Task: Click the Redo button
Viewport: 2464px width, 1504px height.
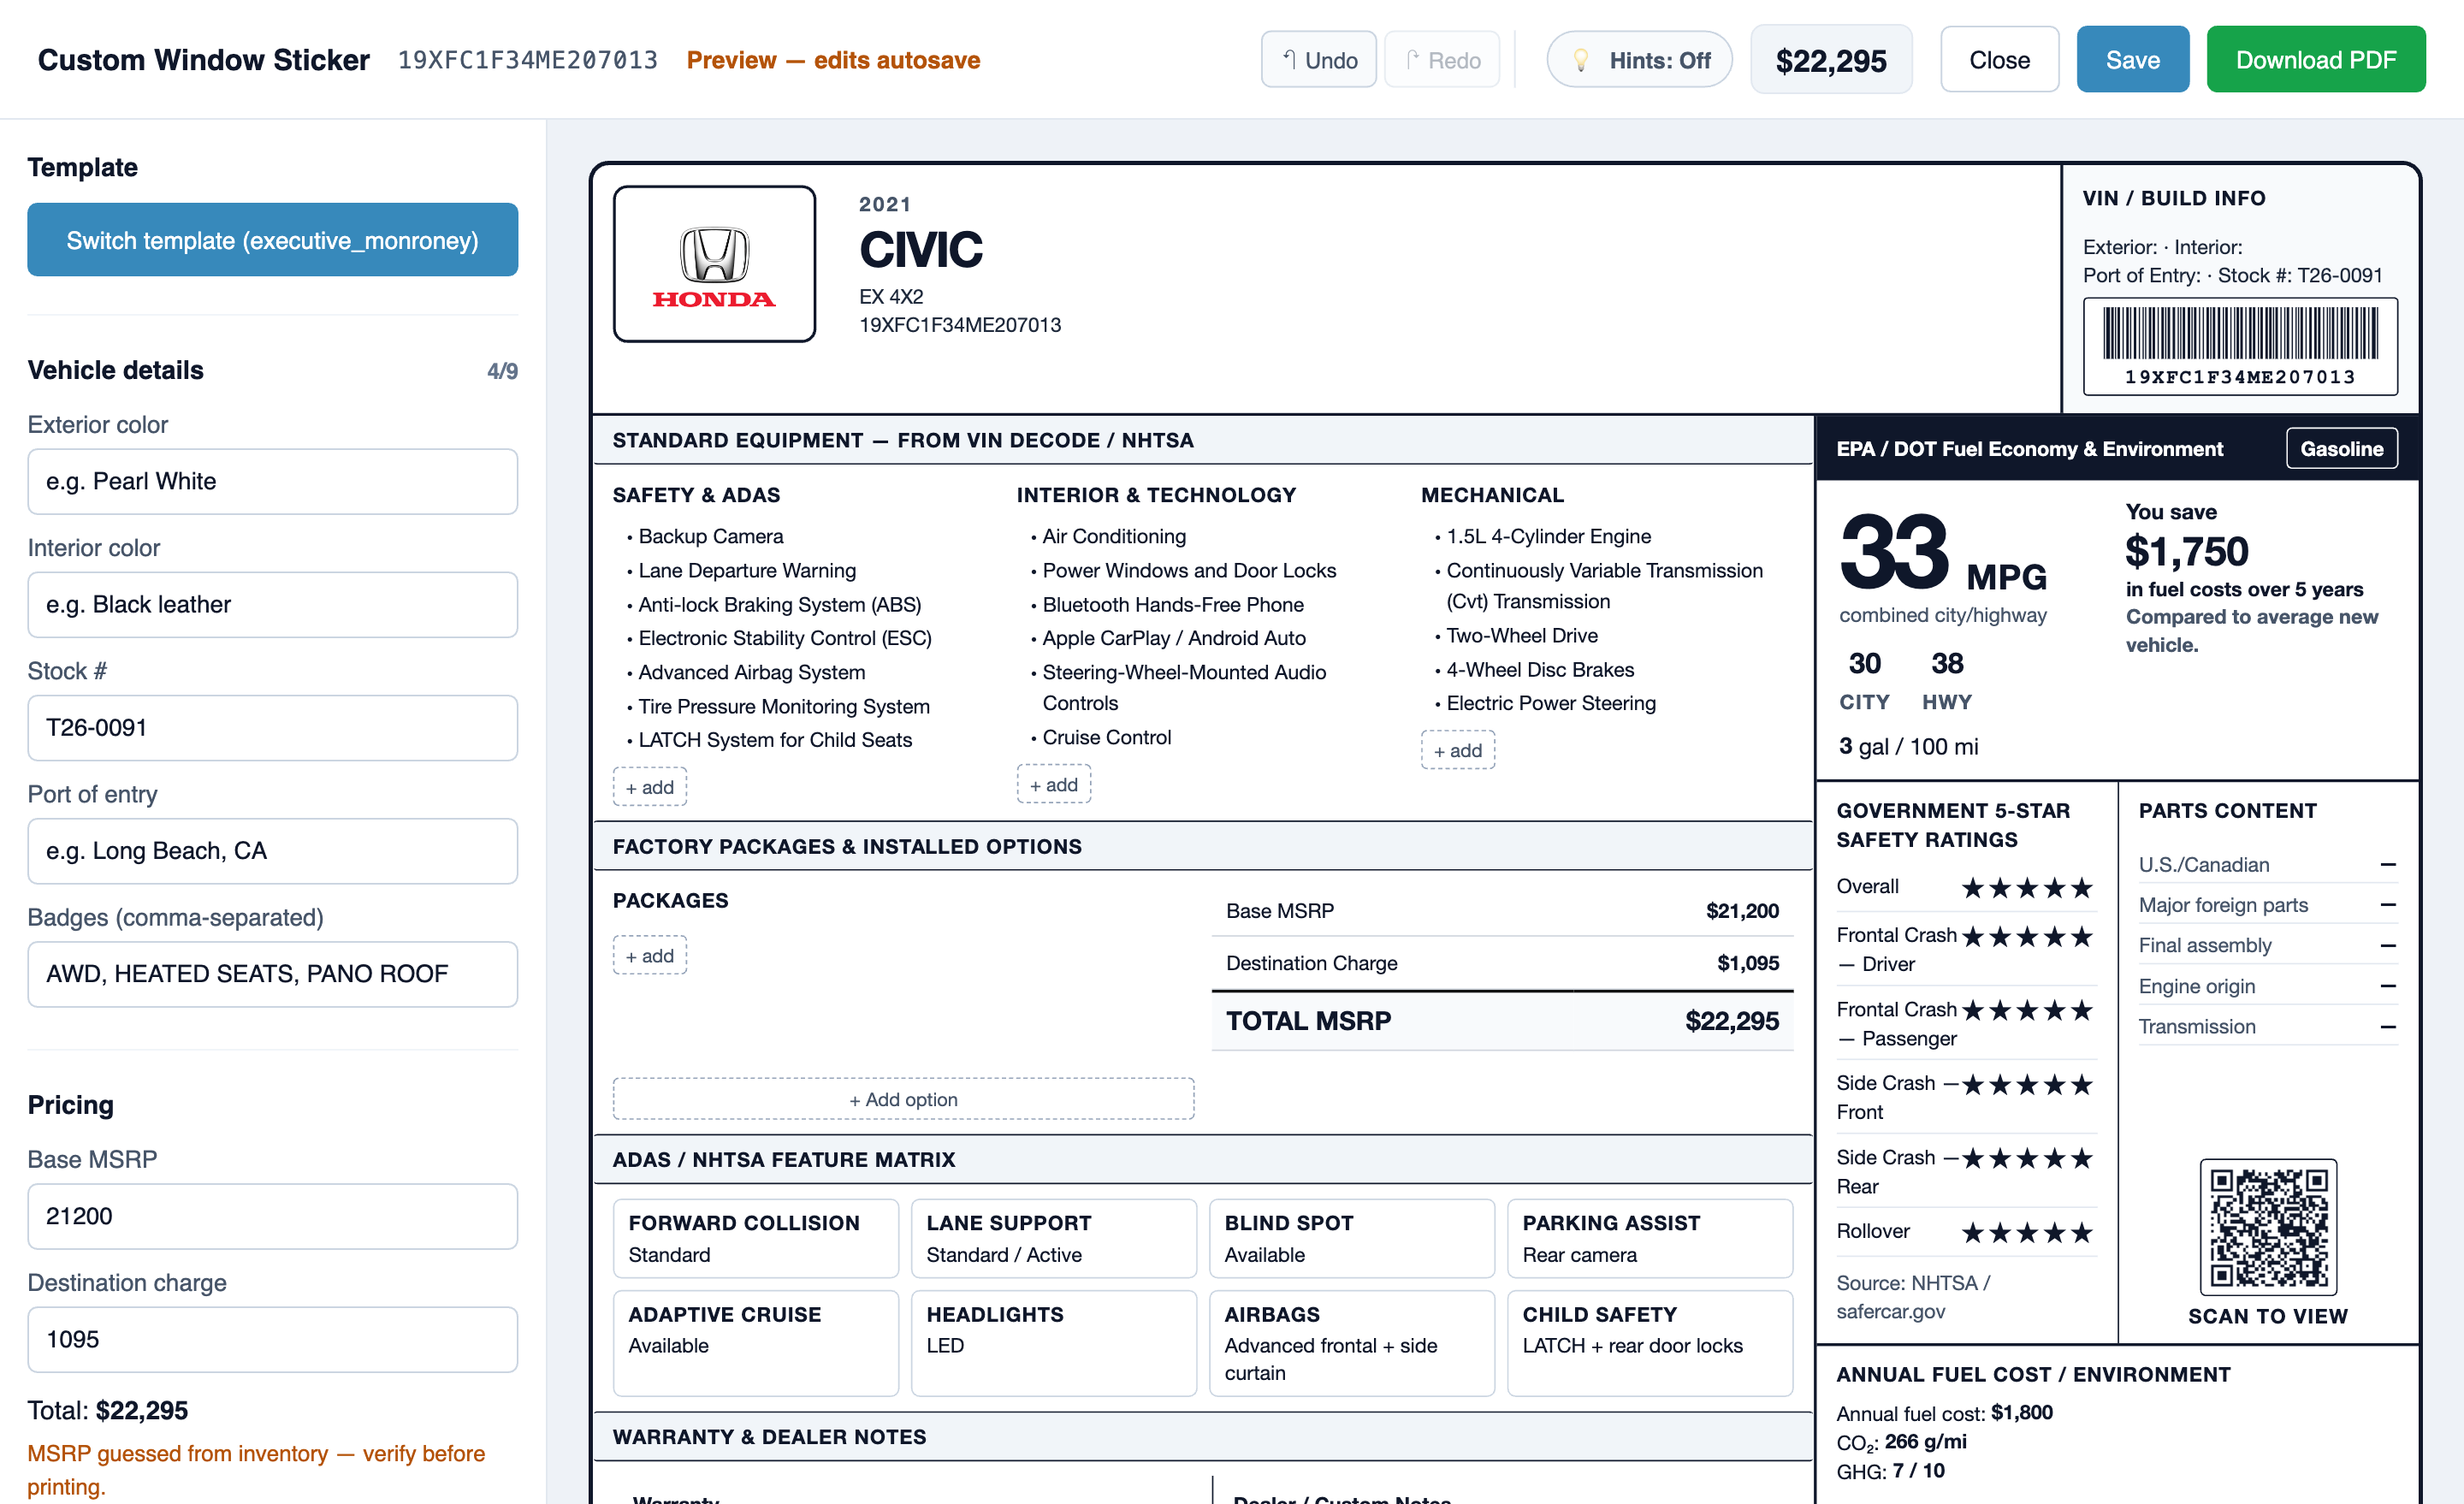Action: tap(1442, 60)
